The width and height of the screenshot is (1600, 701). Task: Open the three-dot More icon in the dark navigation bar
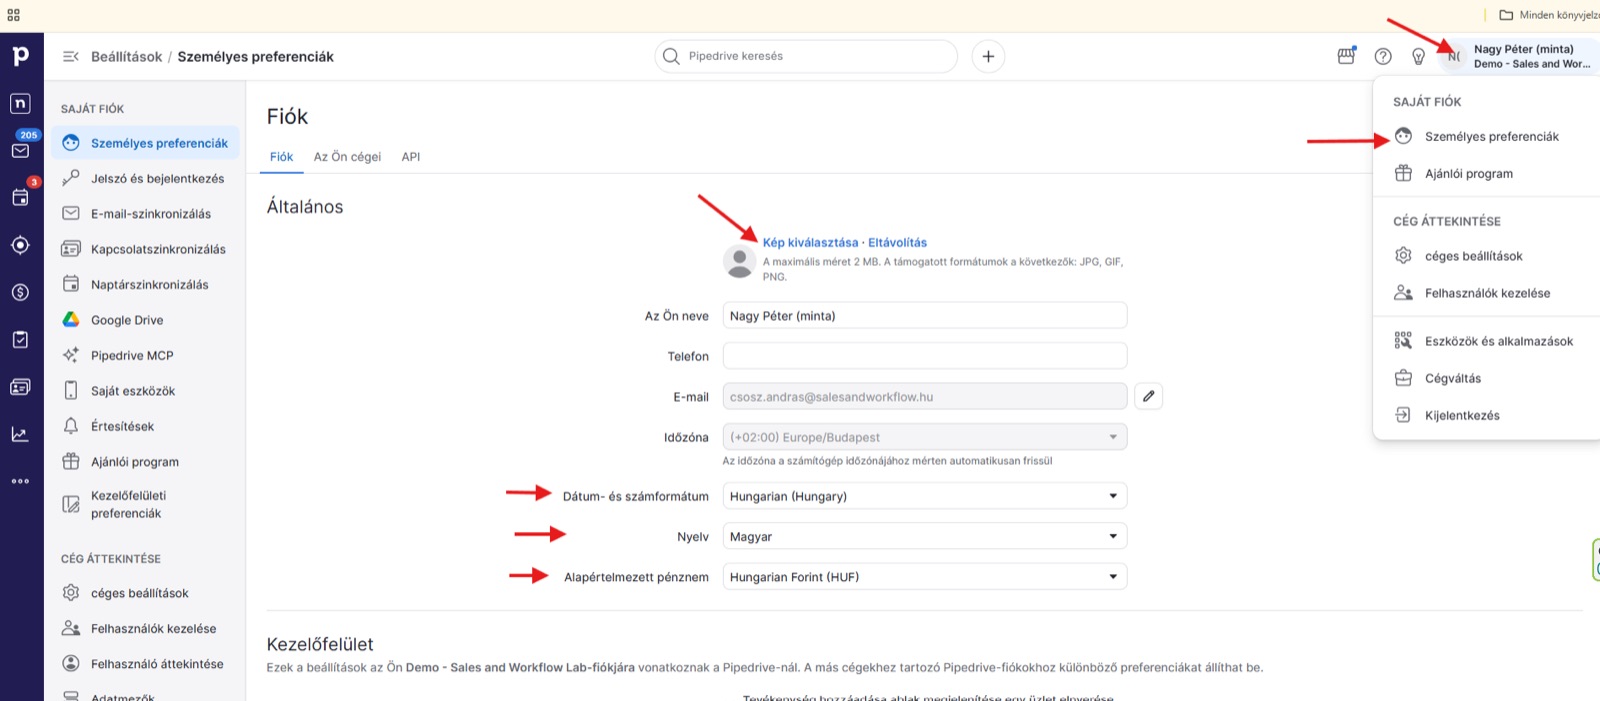pyautogui.click(x=20, y=481)
